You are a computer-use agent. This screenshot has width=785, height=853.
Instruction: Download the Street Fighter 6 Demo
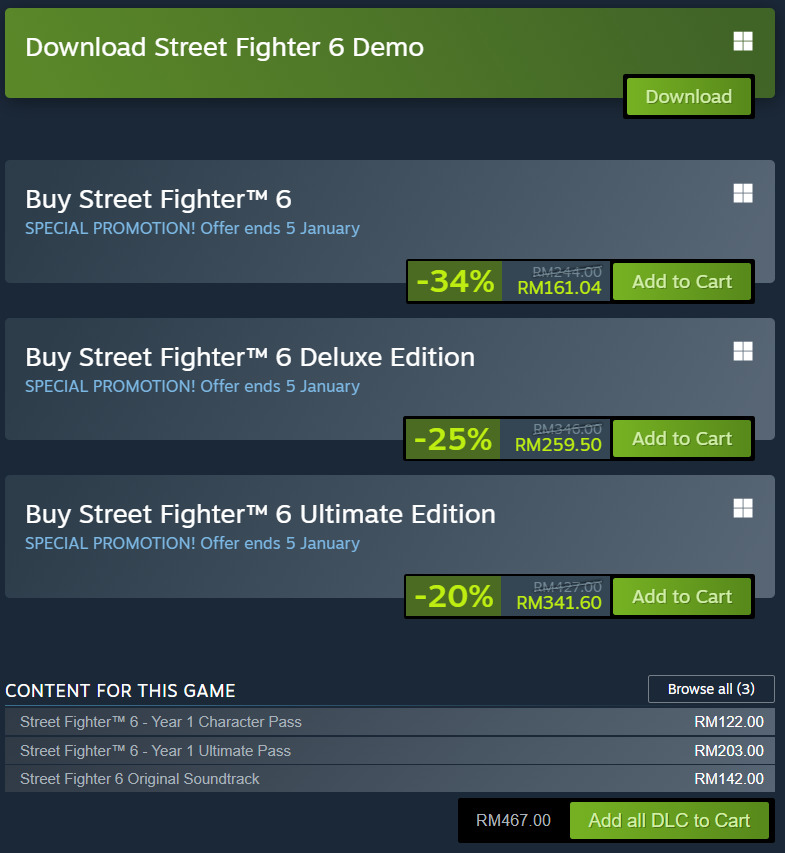click(x=688, y=97)
